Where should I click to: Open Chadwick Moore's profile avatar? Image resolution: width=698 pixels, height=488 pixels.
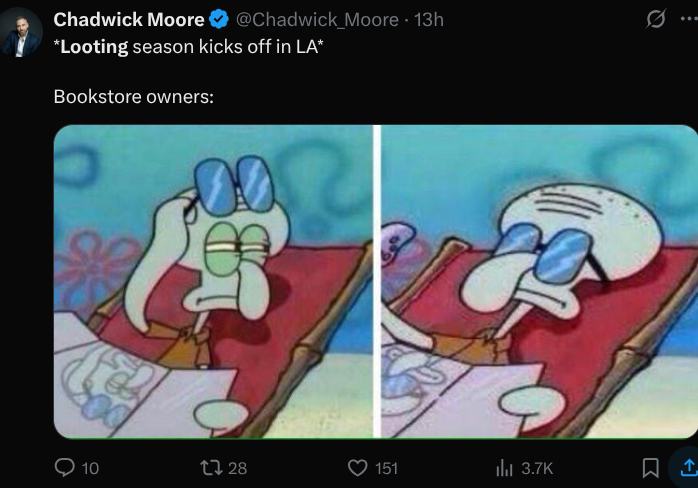tap(20, 32)
